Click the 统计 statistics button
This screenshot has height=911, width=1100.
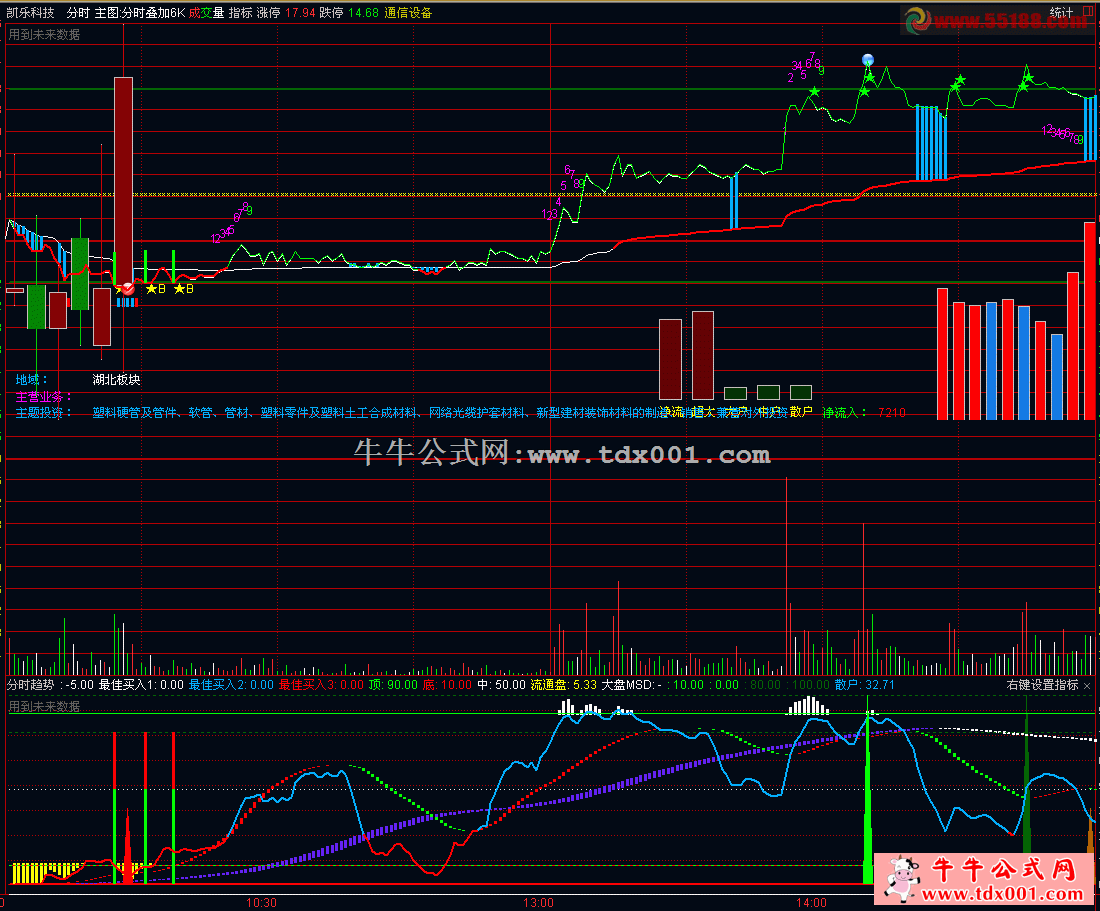(x=1061, y=13)
